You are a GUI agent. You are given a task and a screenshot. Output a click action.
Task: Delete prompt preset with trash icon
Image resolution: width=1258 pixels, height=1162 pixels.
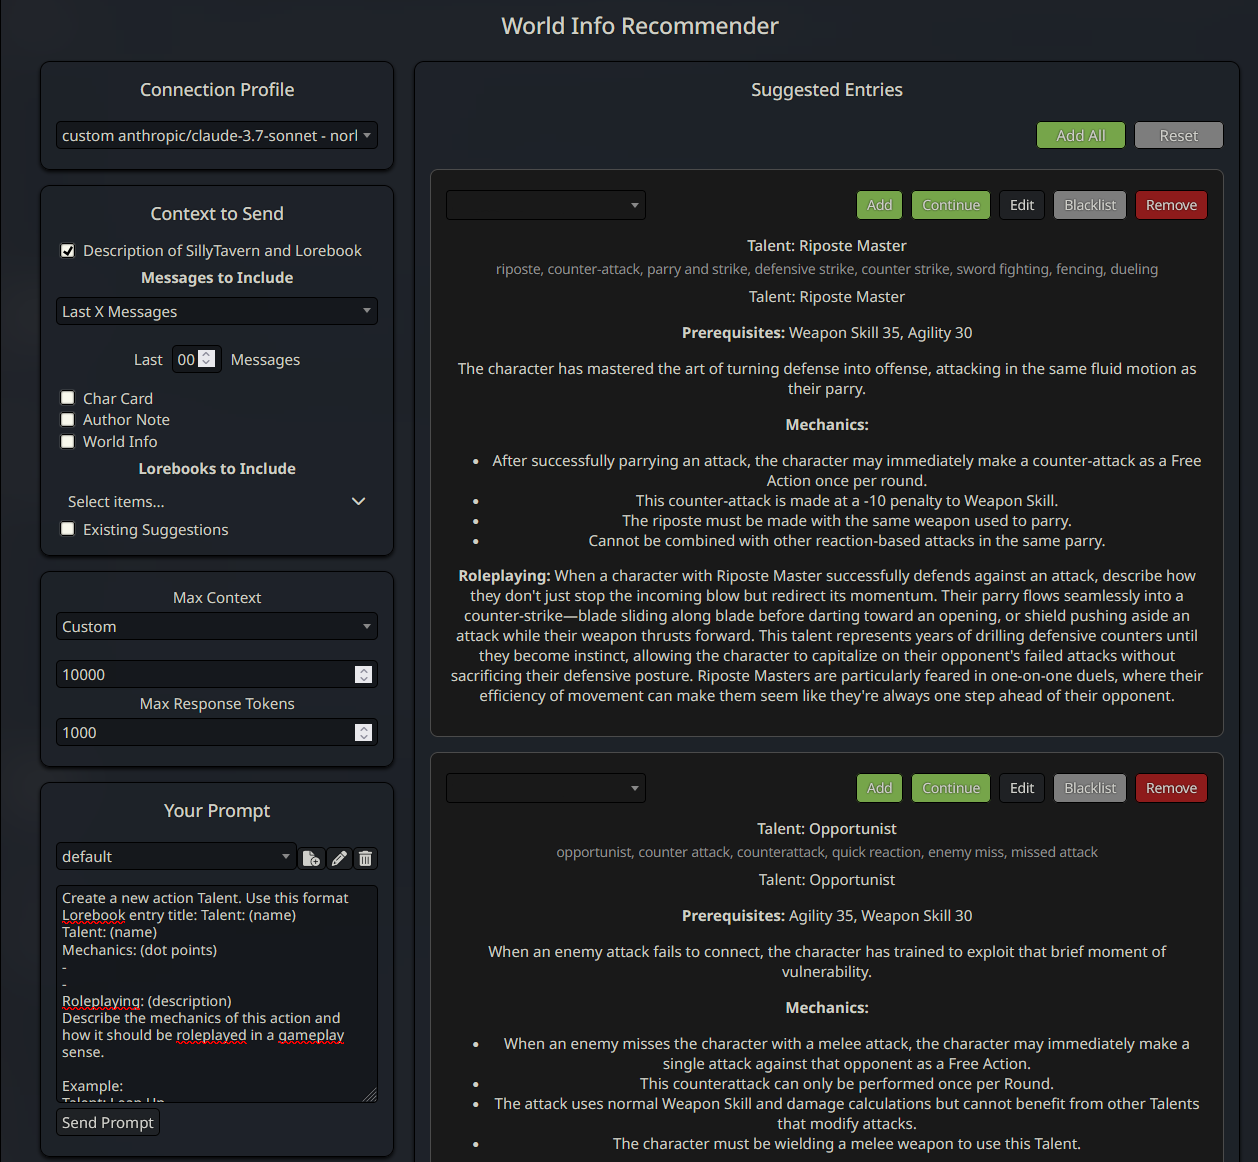point(366,858)
